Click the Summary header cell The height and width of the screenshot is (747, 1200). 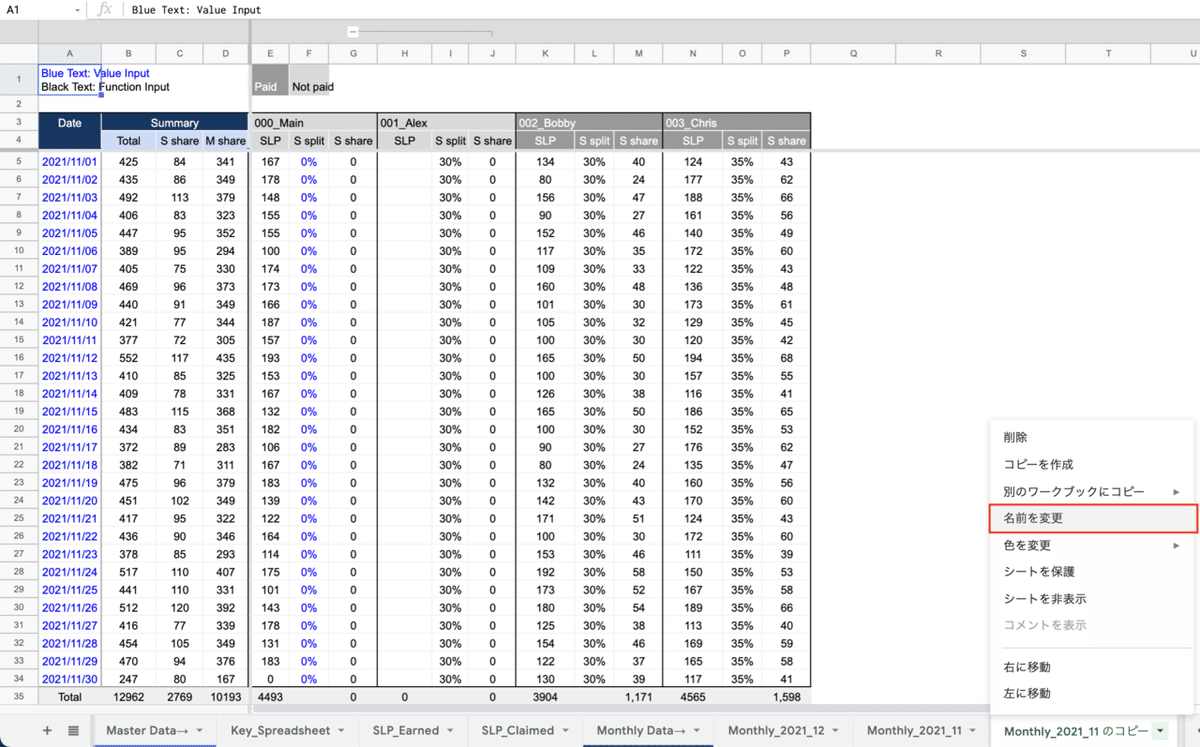point(175,123)
